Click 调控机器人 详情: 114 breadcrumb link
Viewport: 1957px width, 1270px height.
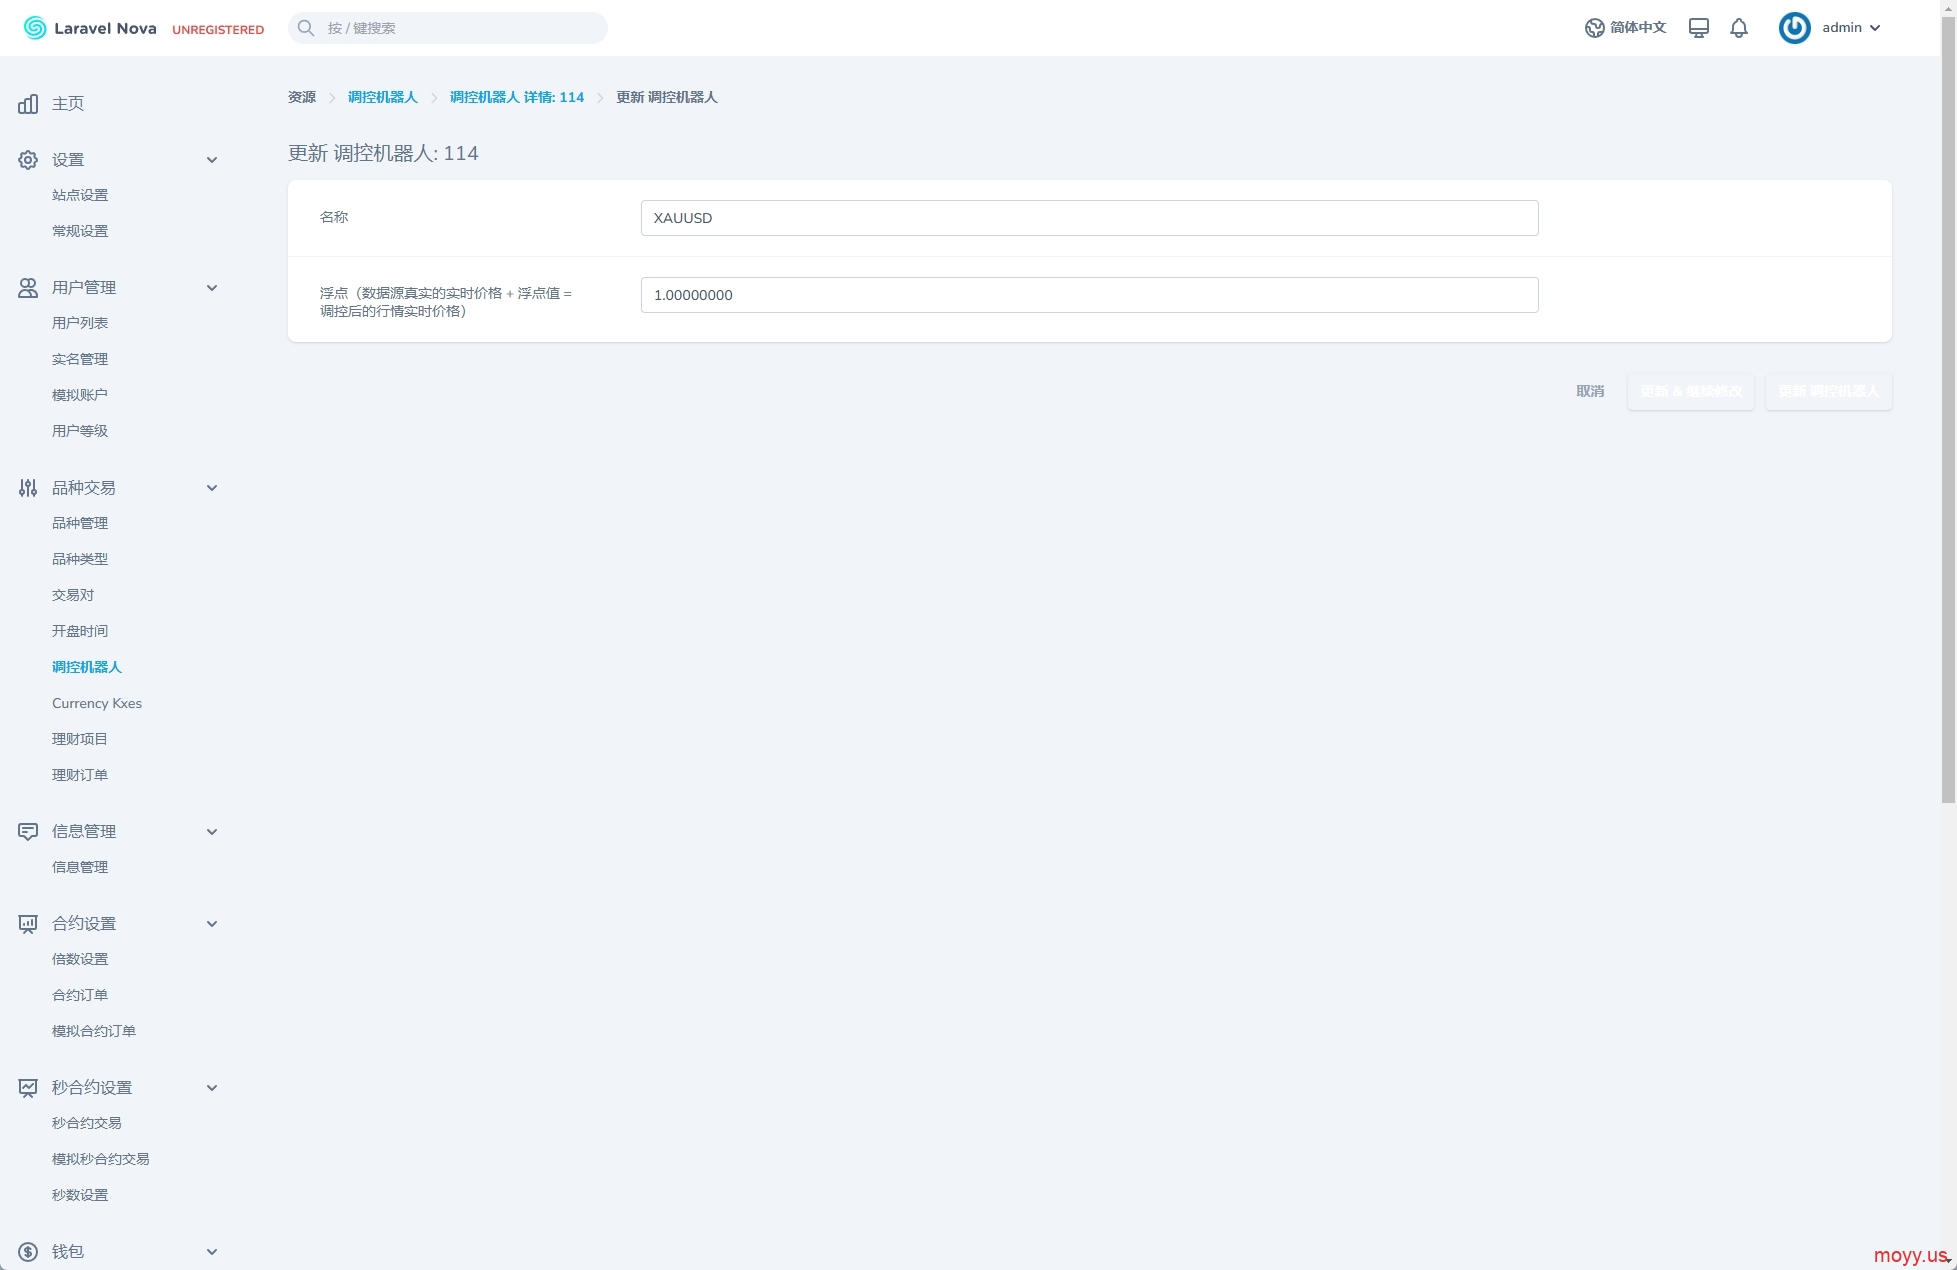(517, 97)
